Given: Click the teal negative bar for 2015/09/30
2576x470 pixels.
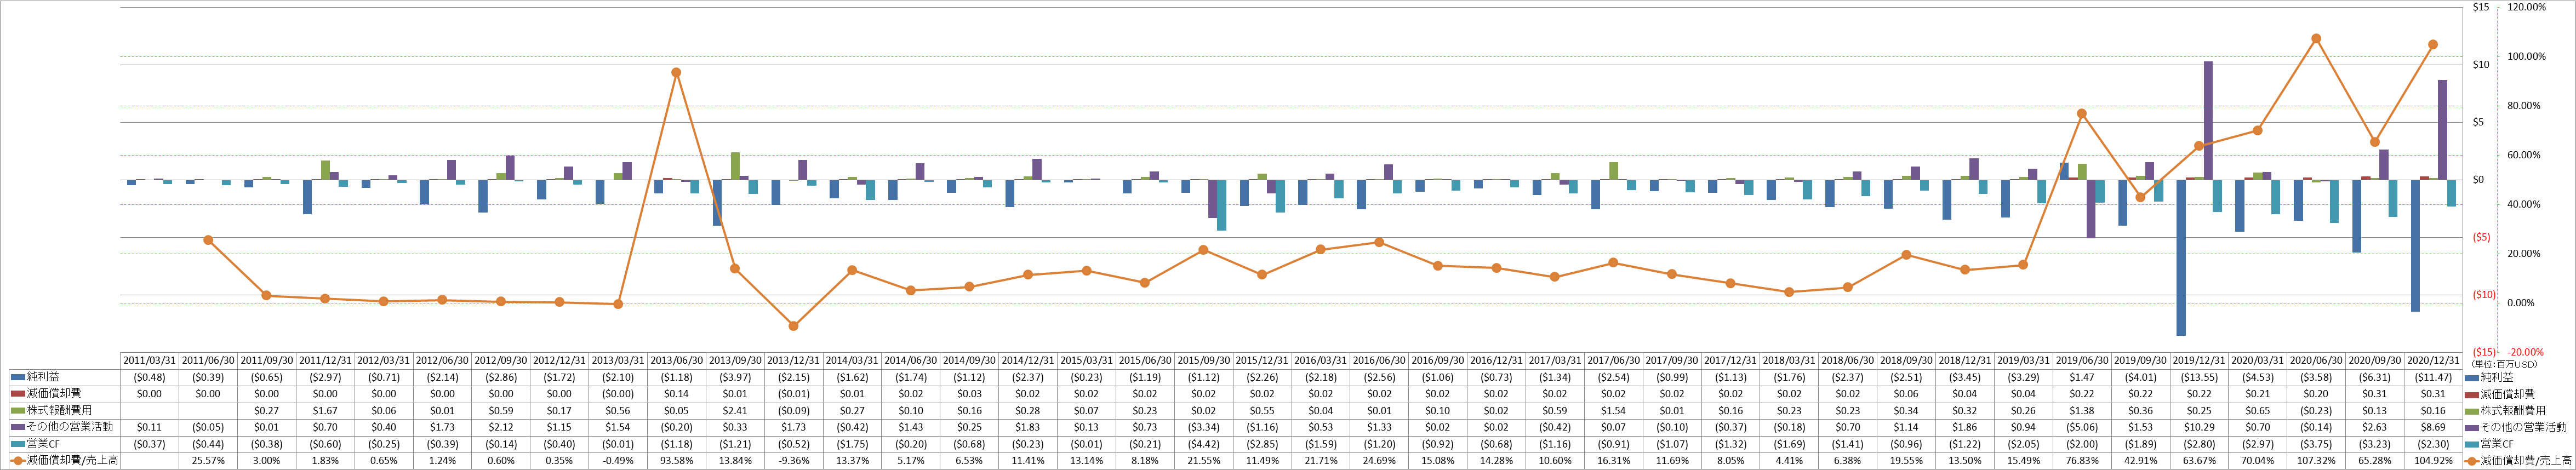Looking at the screenshot, I should [x=1221, y=205].
